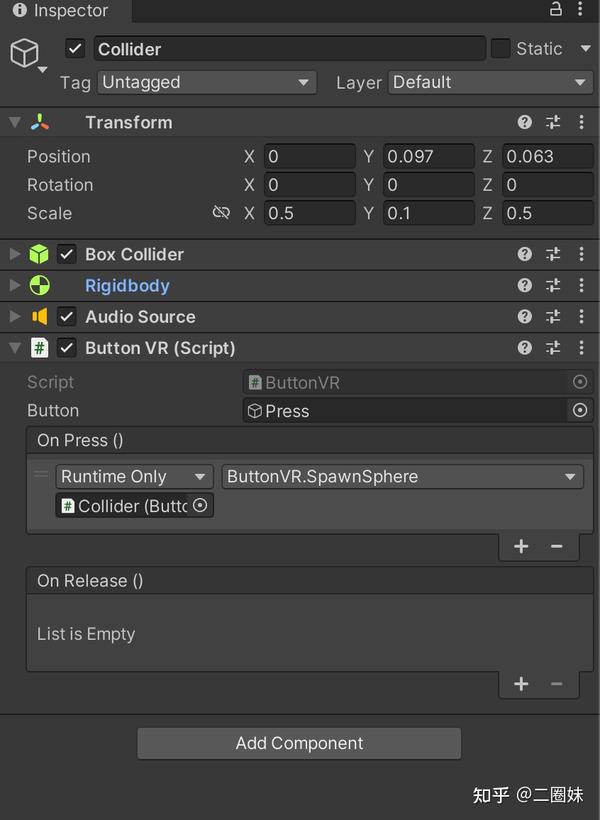Open the Rigidbody more options menu icon
Viewport: 600px width, 820px height.
point(582,285)
